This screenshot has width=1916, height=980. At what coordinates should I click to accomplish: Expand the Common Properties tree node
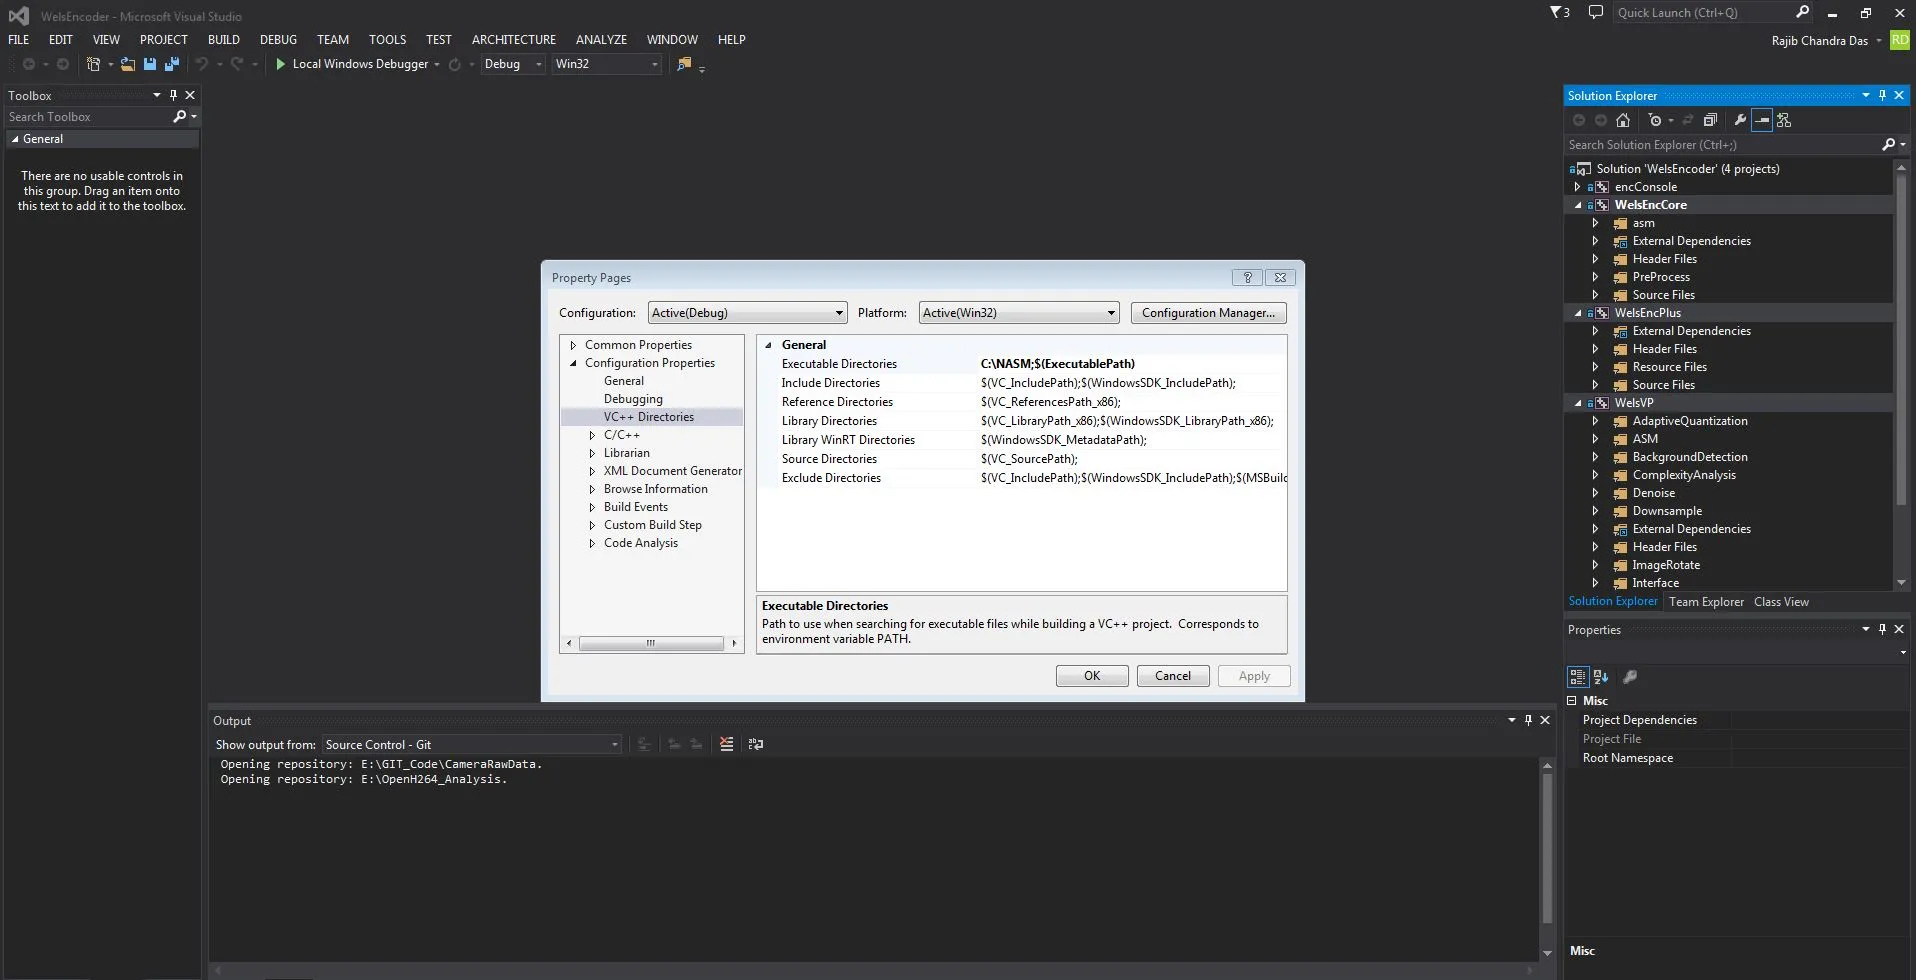pyautogui.click(x=573, y=345)
